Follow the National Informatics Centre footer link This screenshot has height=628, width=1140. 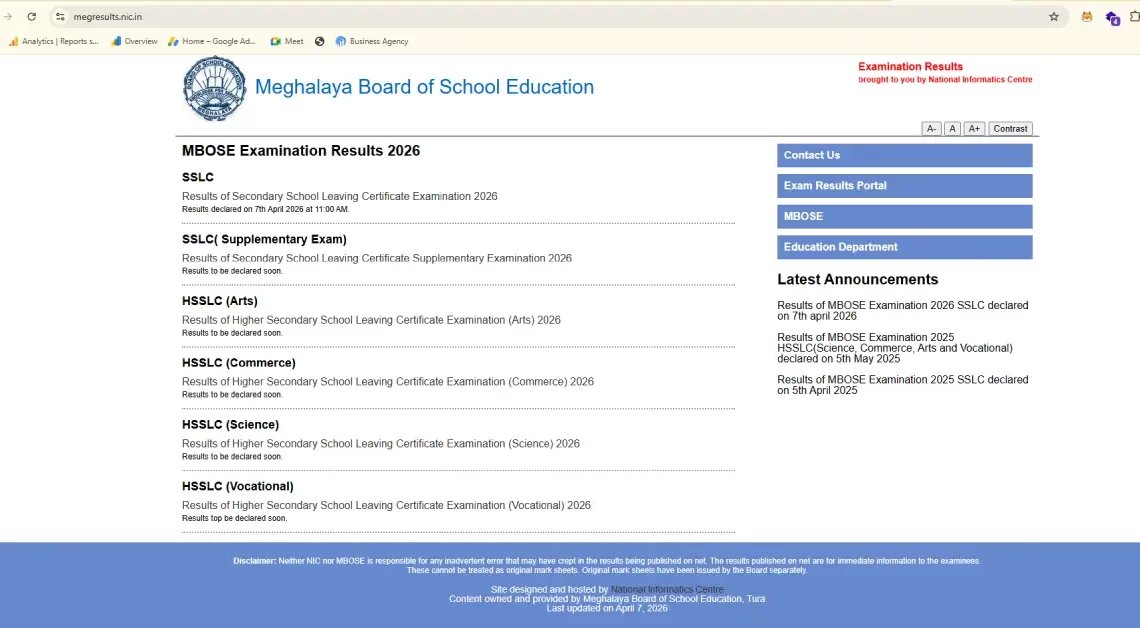click(666, 589)
